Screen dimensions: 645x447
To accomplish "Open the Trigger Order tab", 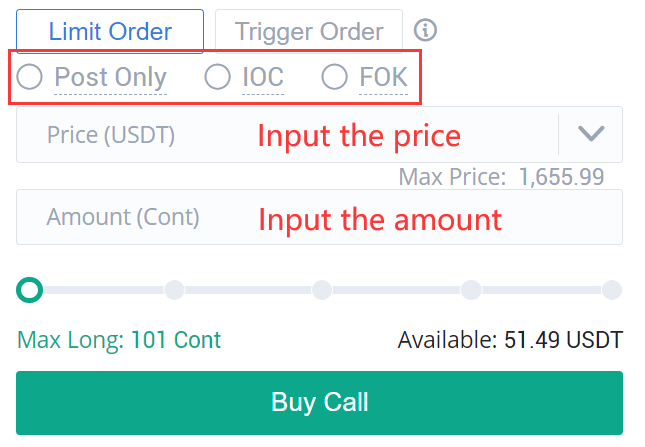I will pos(309,32).
